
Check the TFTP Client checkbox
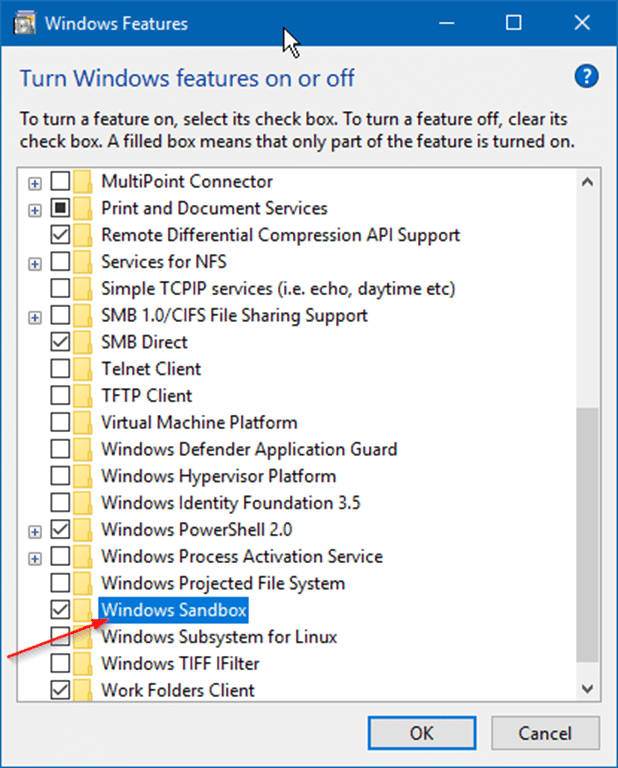pyautogui.click(x=60, y=395)
